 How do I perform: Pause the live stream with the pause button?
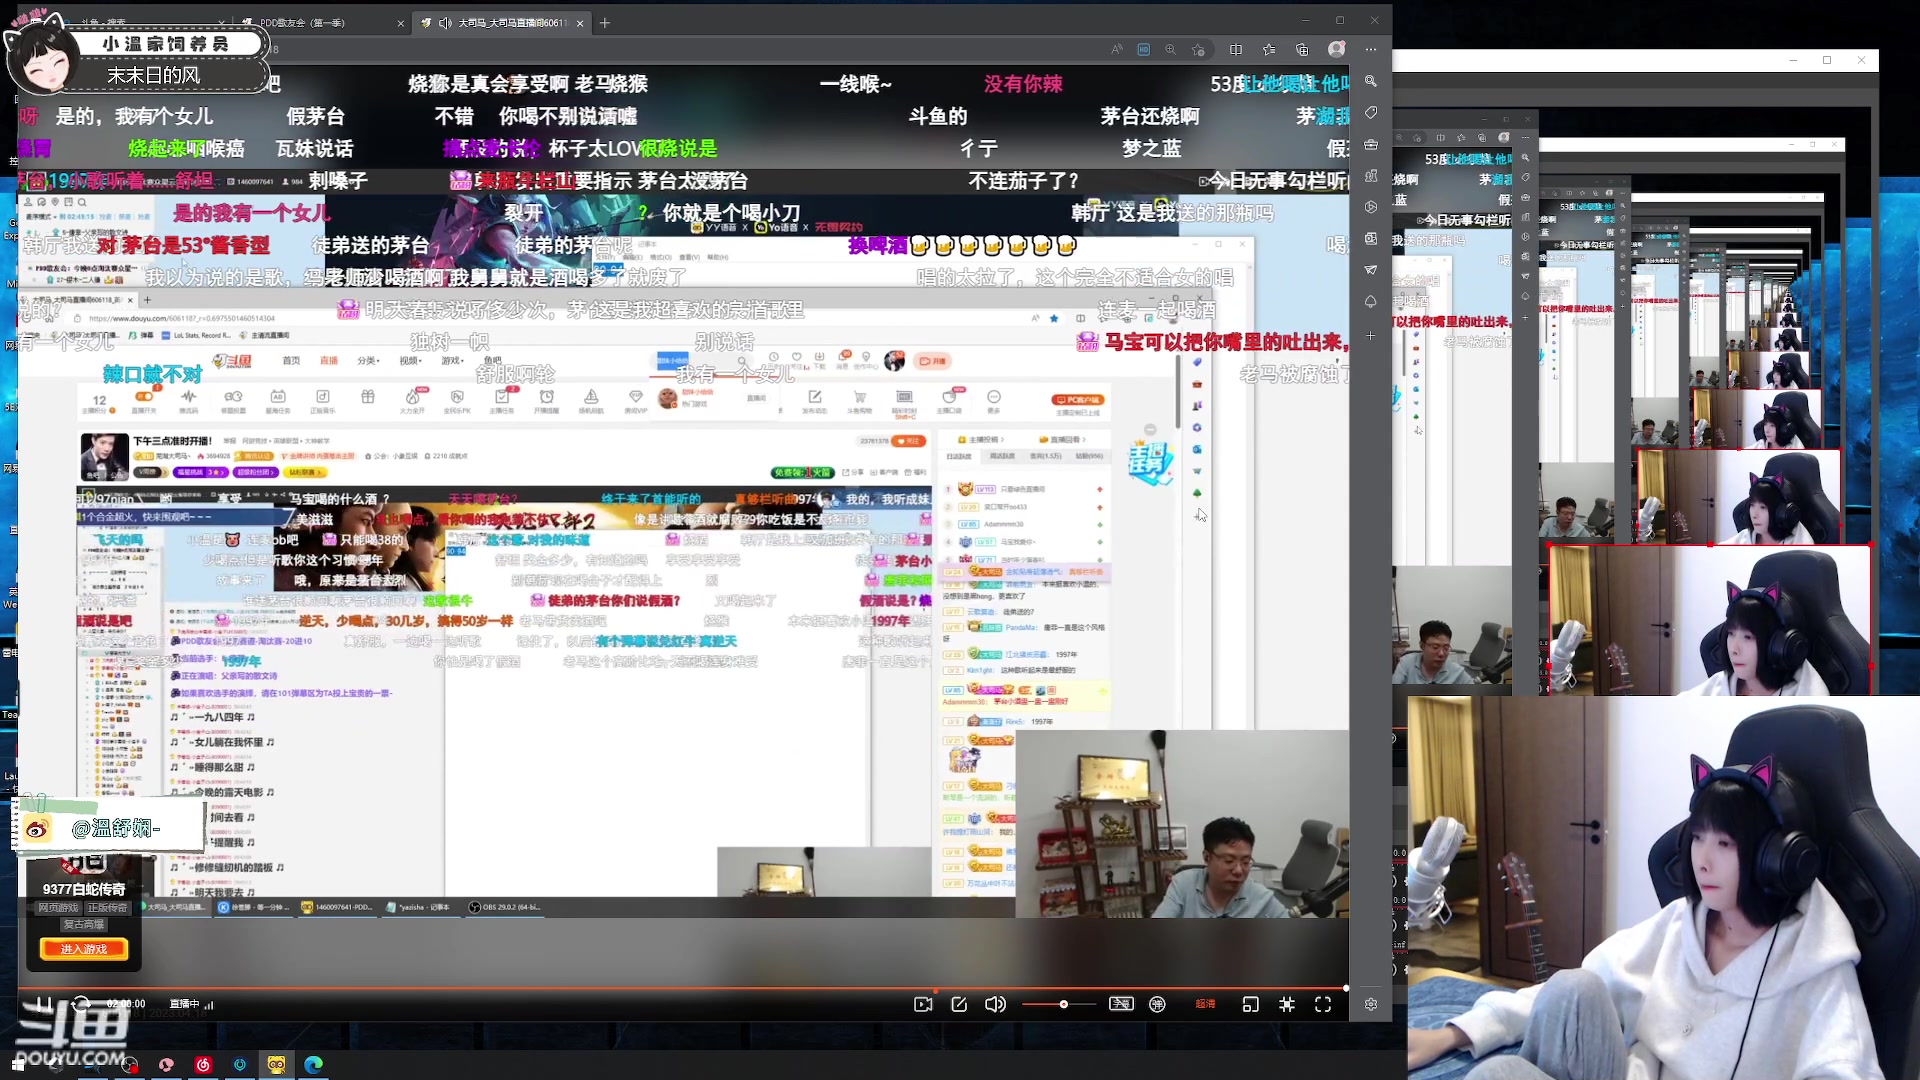click(43, 1004)
